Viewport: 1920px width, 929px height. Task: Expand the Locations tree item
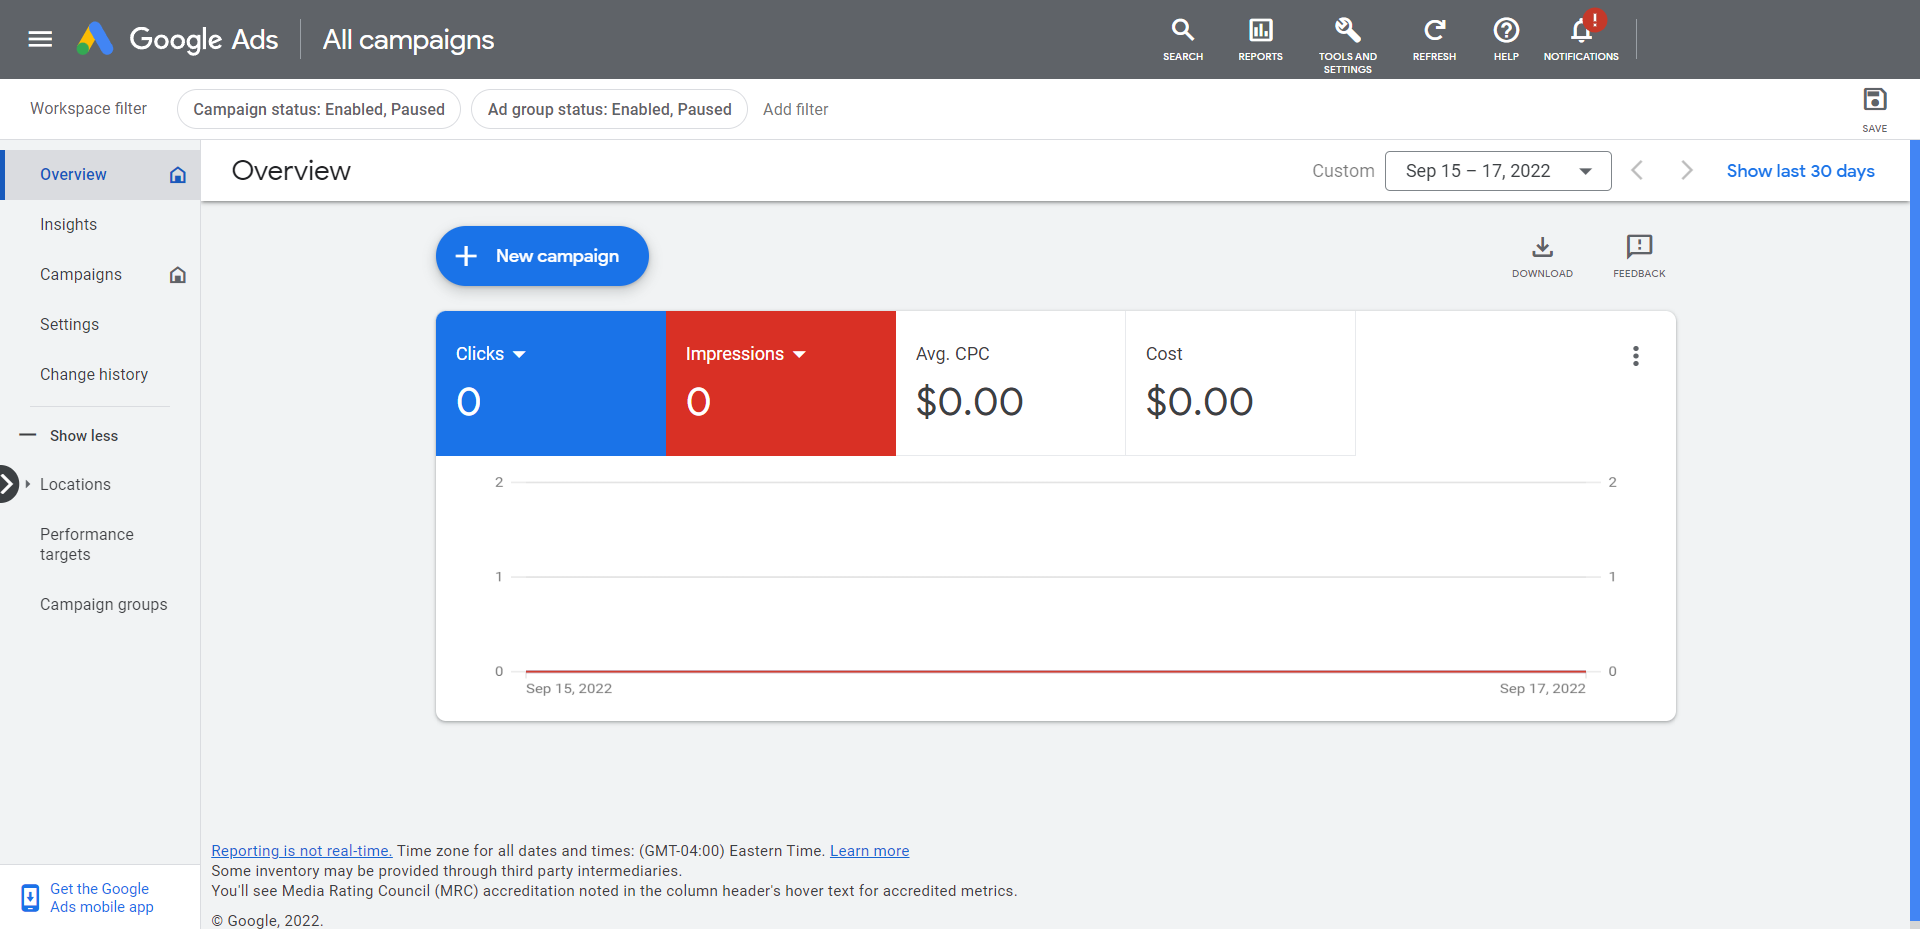pos(28,484)
